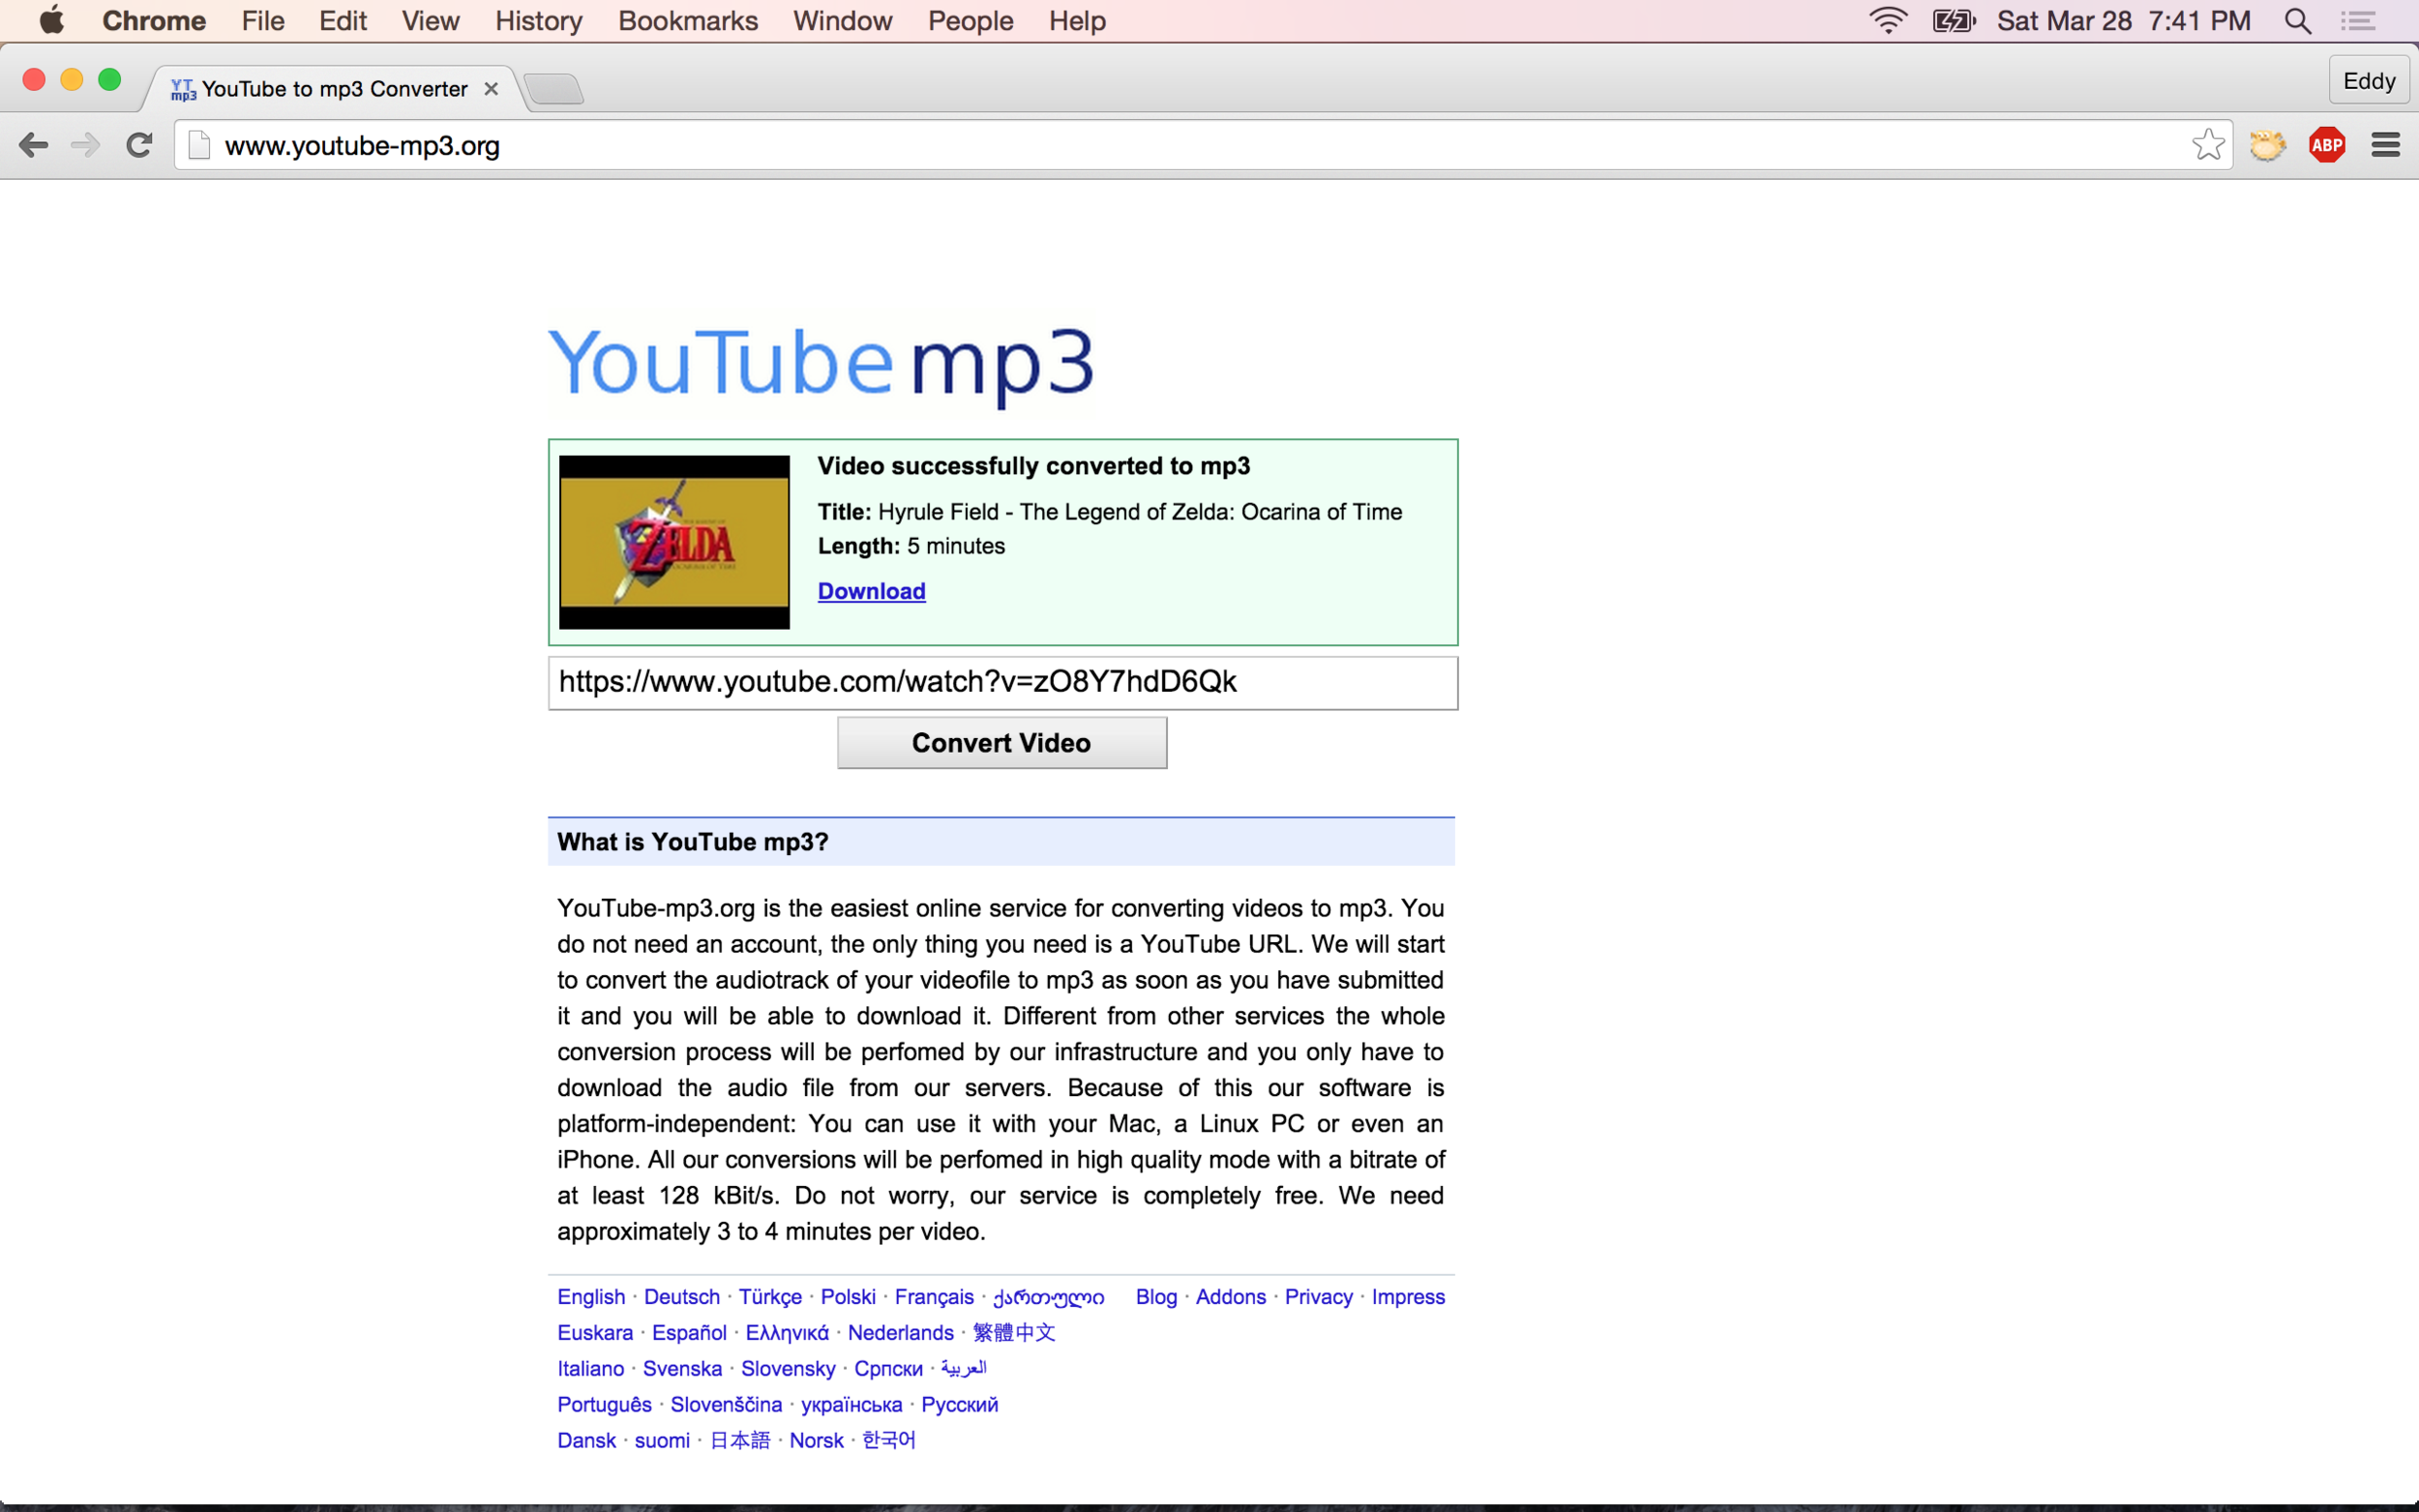The image size is (2419, 1512).
Task: Open the Apple menu
Action: (x=50, y=20)
